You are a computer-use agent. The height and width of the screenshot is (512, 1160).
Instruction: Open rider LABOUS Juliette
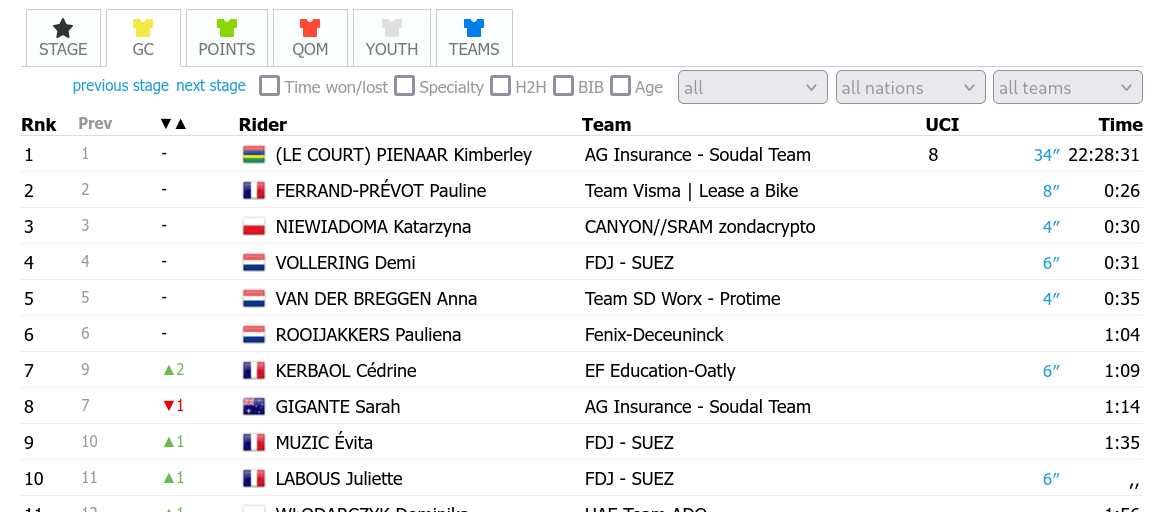click(339, 479)
